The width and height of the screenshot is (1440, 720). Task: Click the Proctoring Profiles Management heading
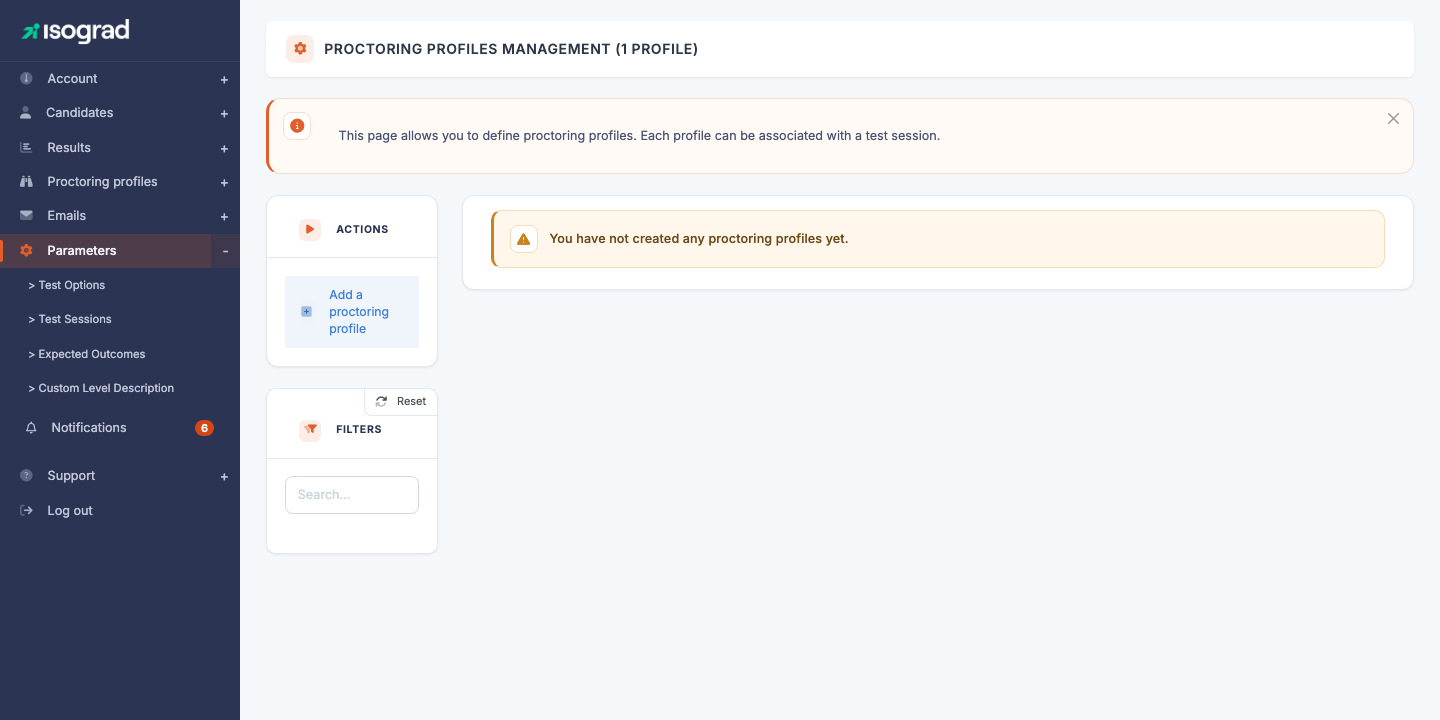pos(511,49)
